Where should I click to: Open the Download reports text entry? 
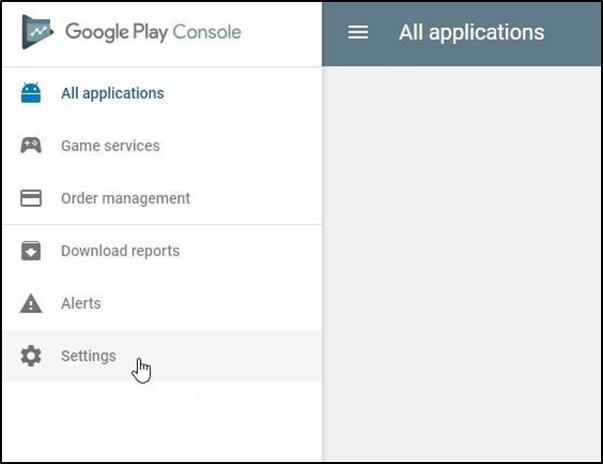pos(120,251)
